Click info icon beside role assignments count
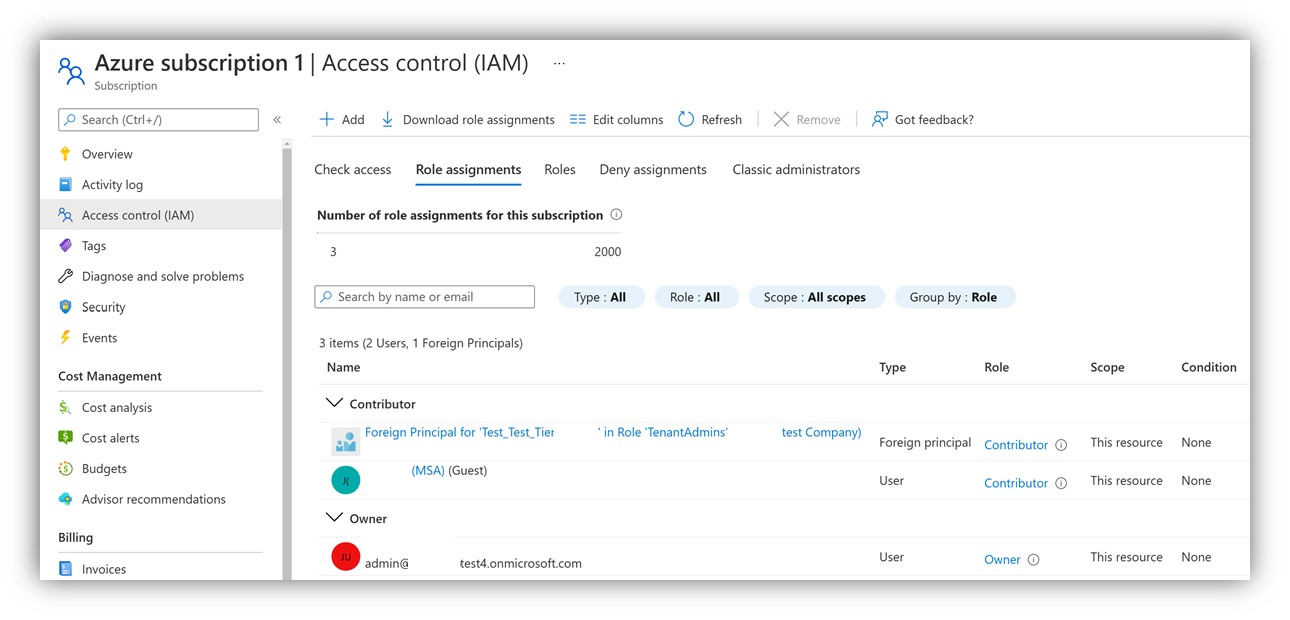 tap(616, 215)
